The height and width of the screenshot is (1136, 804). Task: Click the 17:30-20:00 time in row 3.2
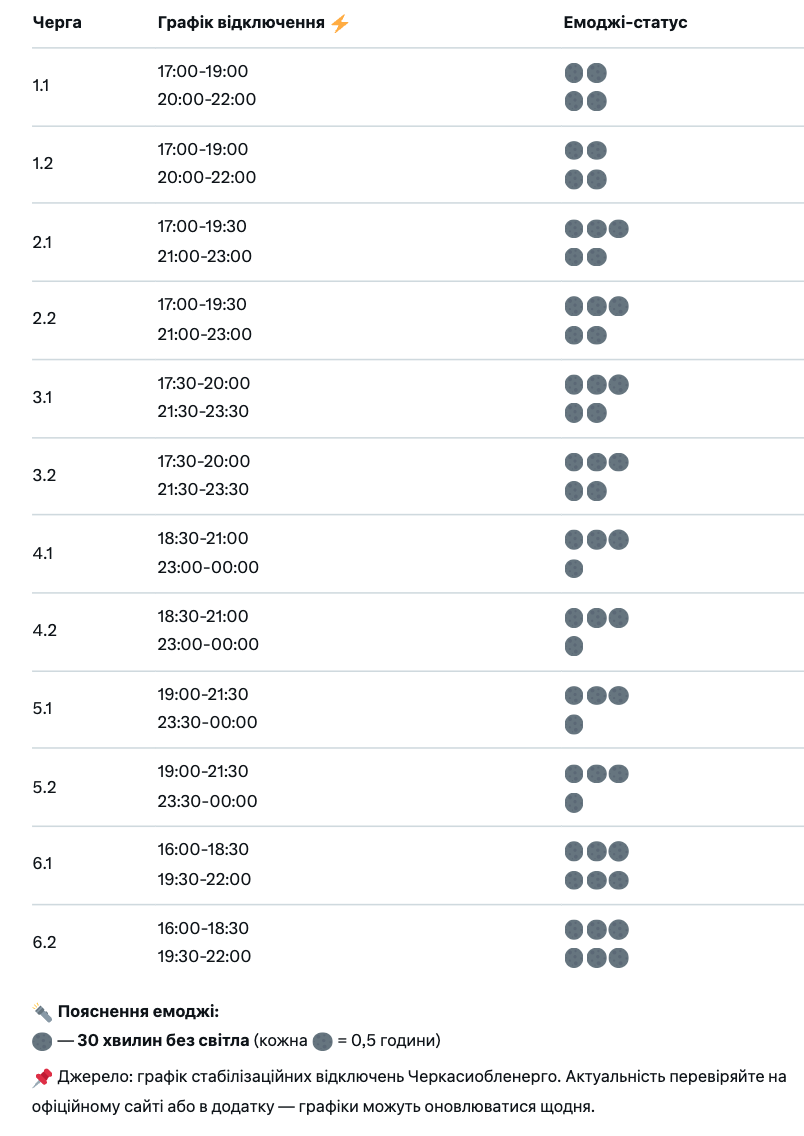tap(204, 462)
